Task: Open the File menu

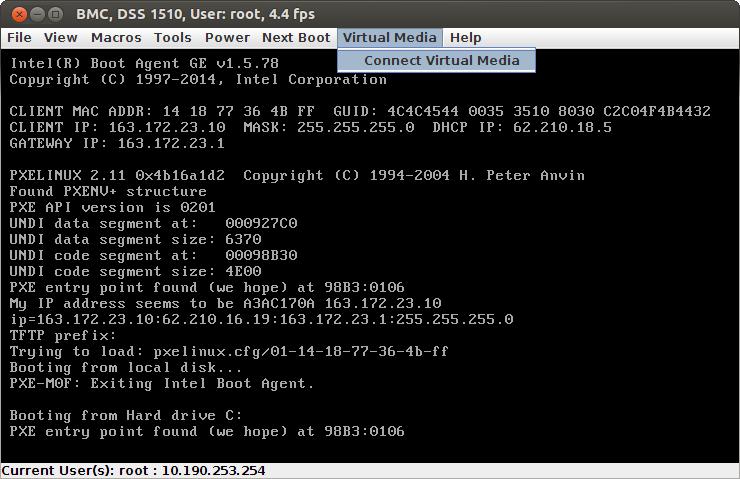Action: 19,38
